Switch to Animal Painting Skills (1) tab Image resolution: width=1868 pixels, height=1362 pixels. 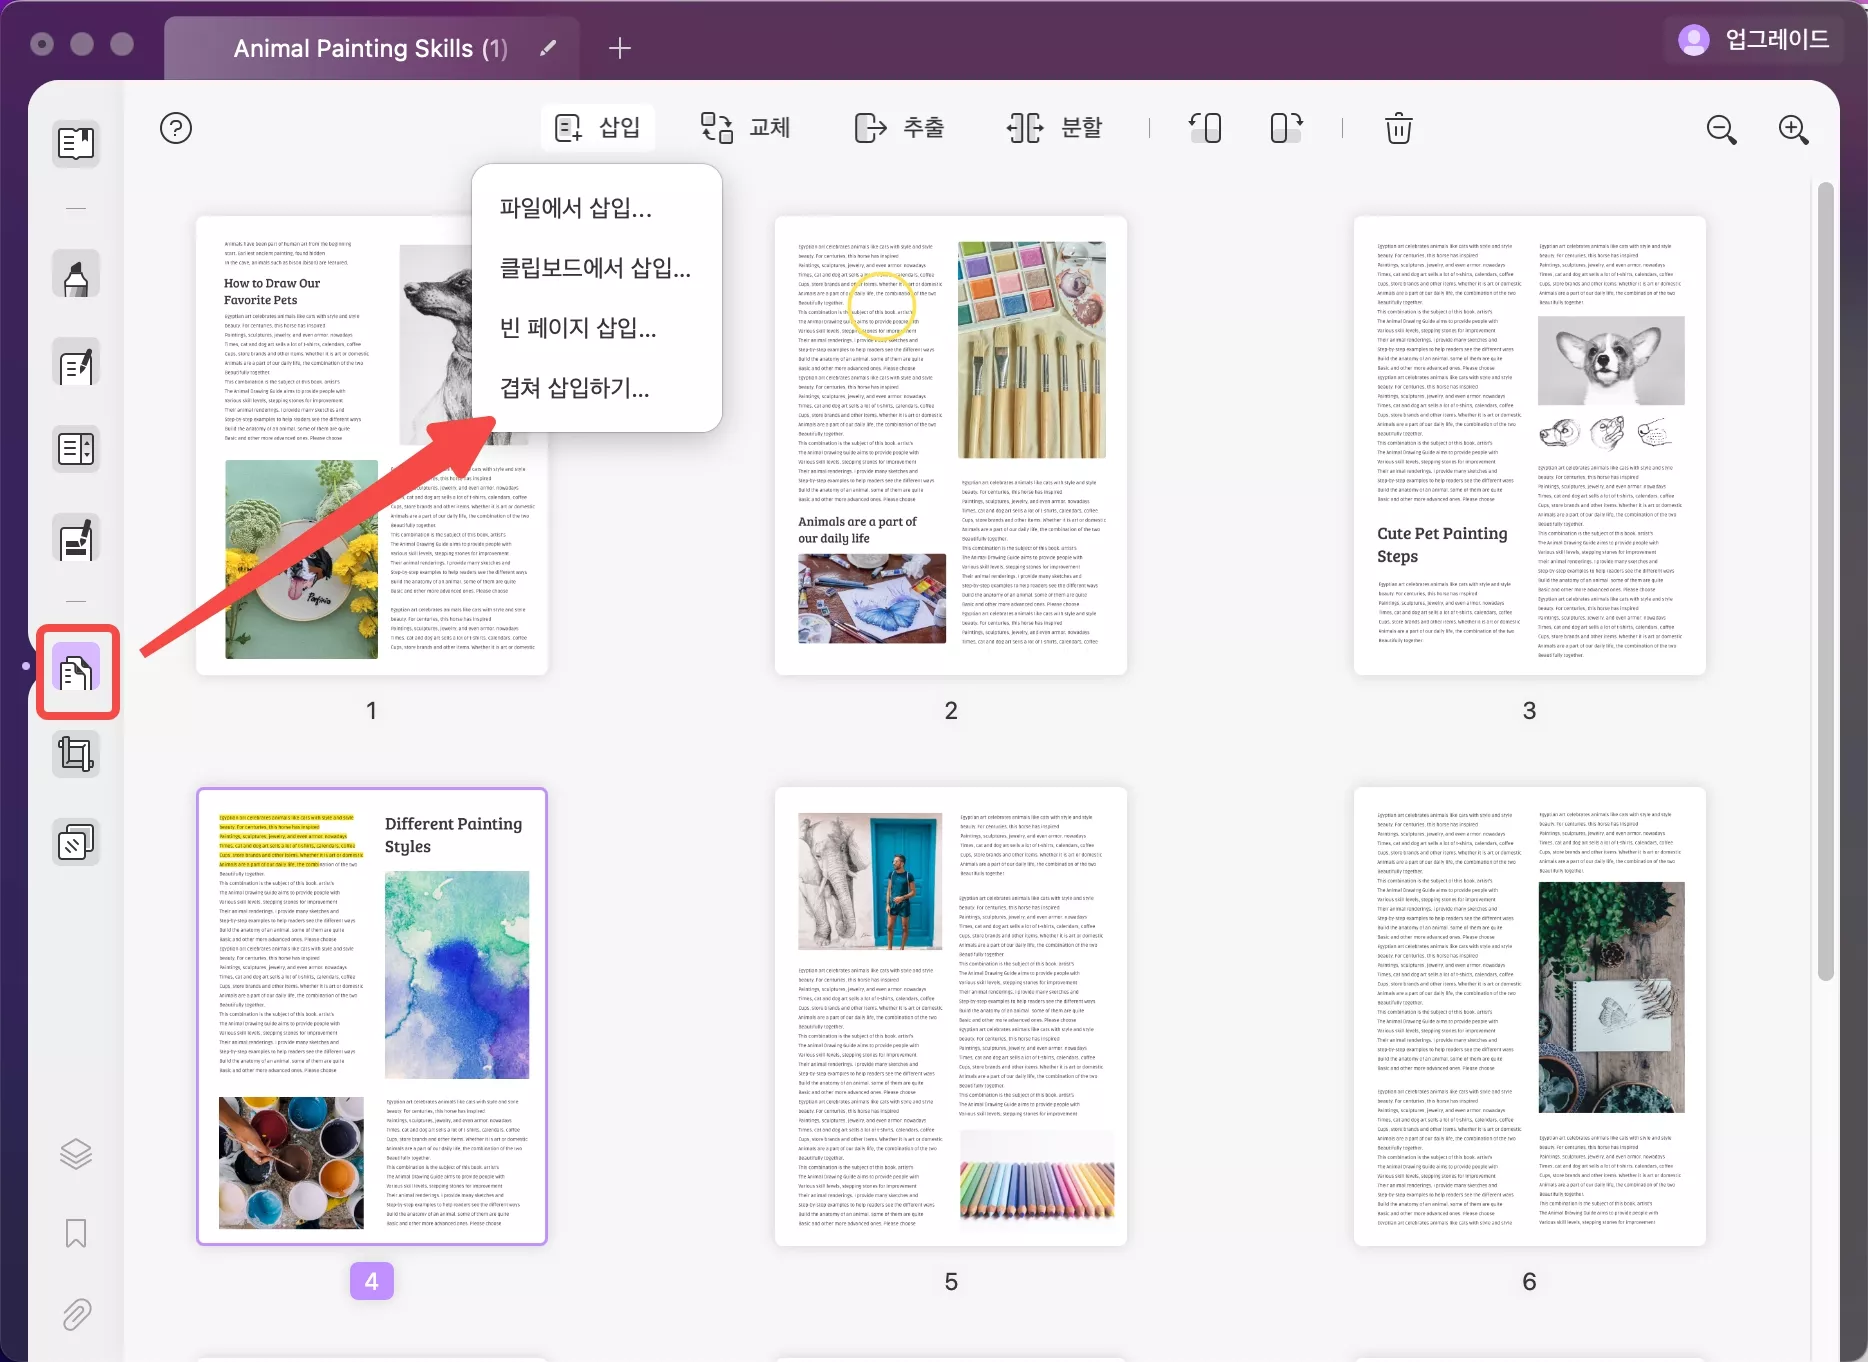coord(371,48)
